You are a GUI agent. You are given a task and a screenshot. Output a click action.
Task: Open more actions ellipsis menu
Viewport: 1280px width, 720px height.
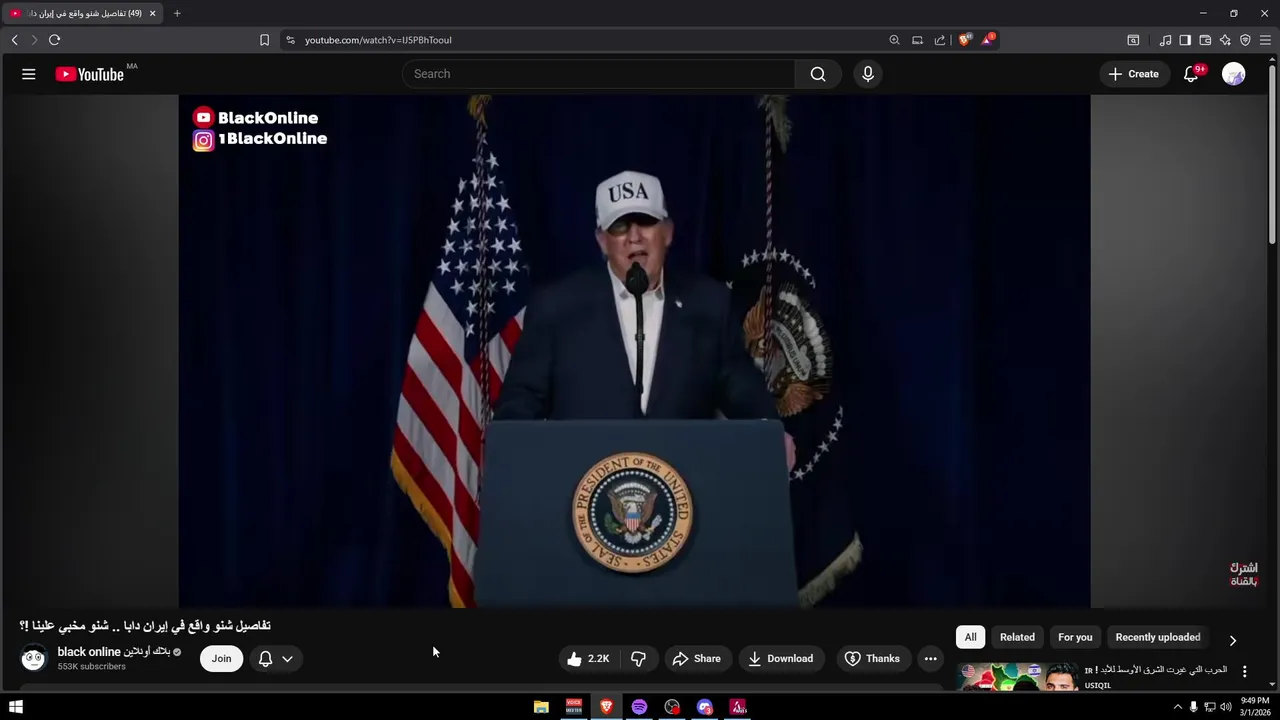click(x=931, y=658)
